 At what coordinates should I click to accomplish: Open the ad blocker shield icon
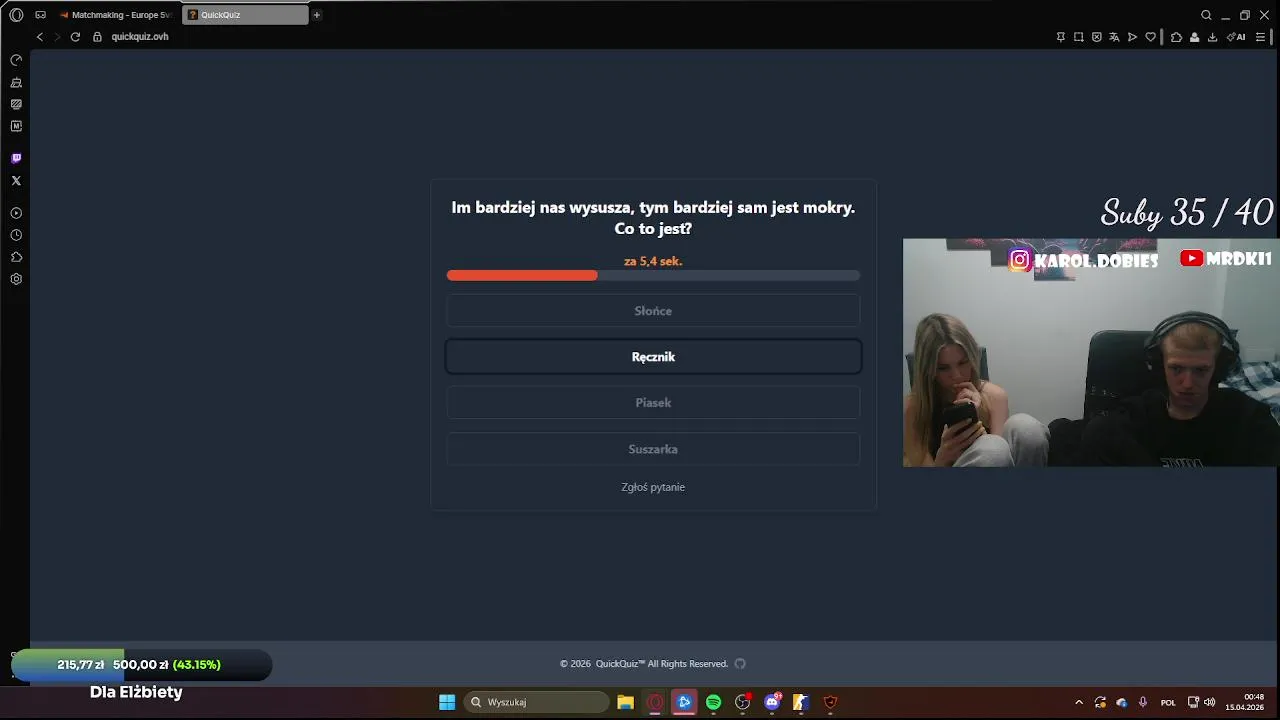(x=1097, y=37)
